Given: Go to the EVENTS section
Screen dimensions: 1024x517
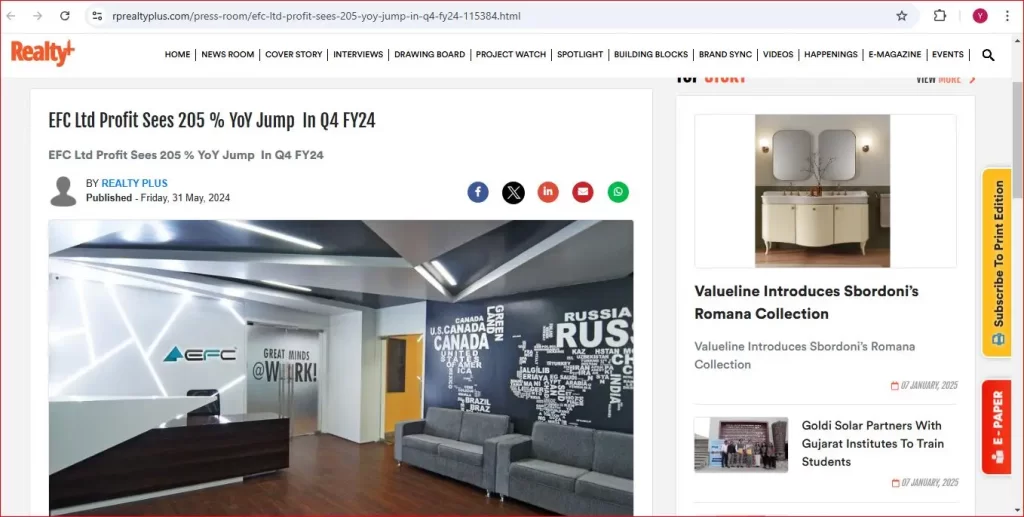Looking at the screenshot, I should point(948,54).
